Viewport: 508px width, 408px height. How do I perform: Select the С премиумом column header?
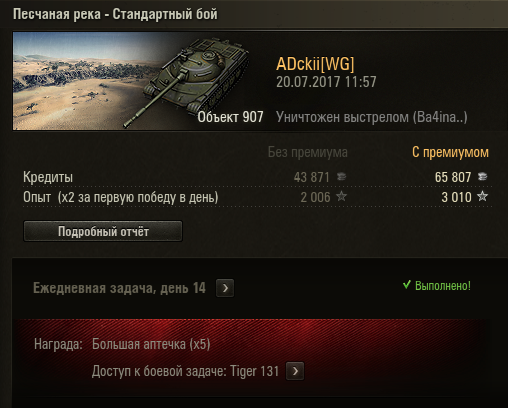pos(450,152)
